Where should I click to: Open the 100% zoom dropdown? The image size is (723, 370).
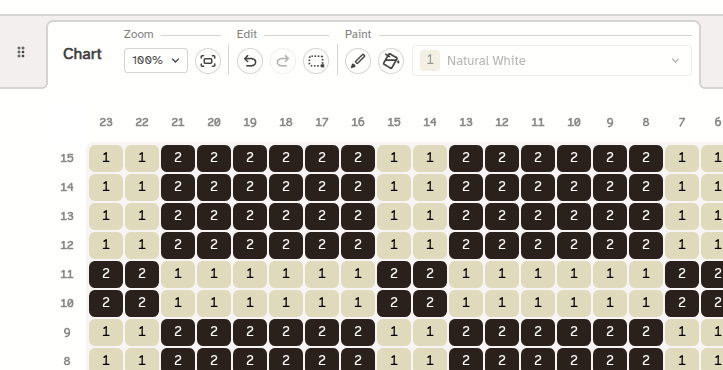(156, 60)
